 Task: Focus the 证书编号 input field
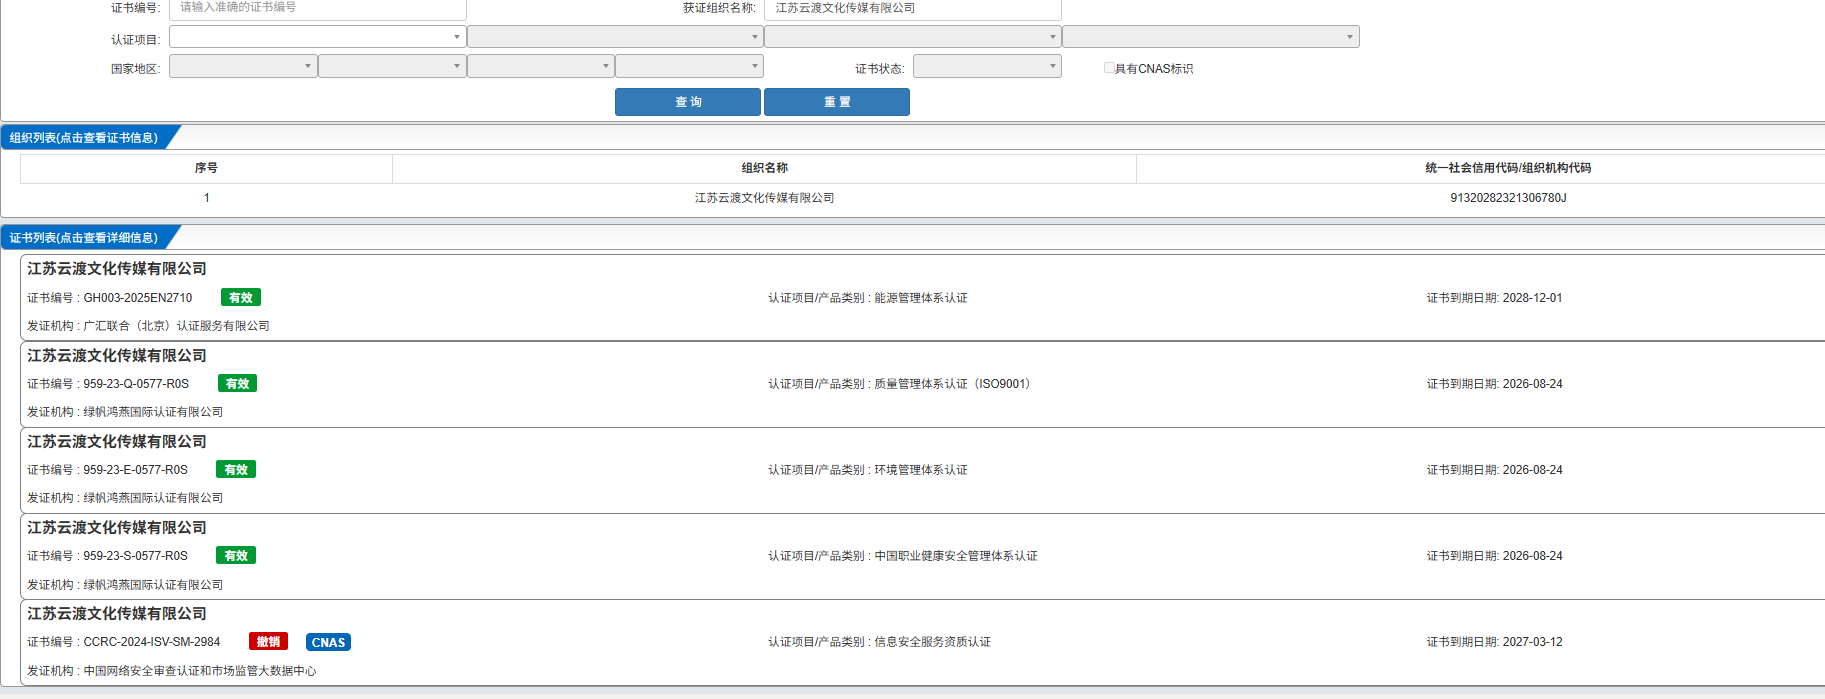[x=318, y=8]
